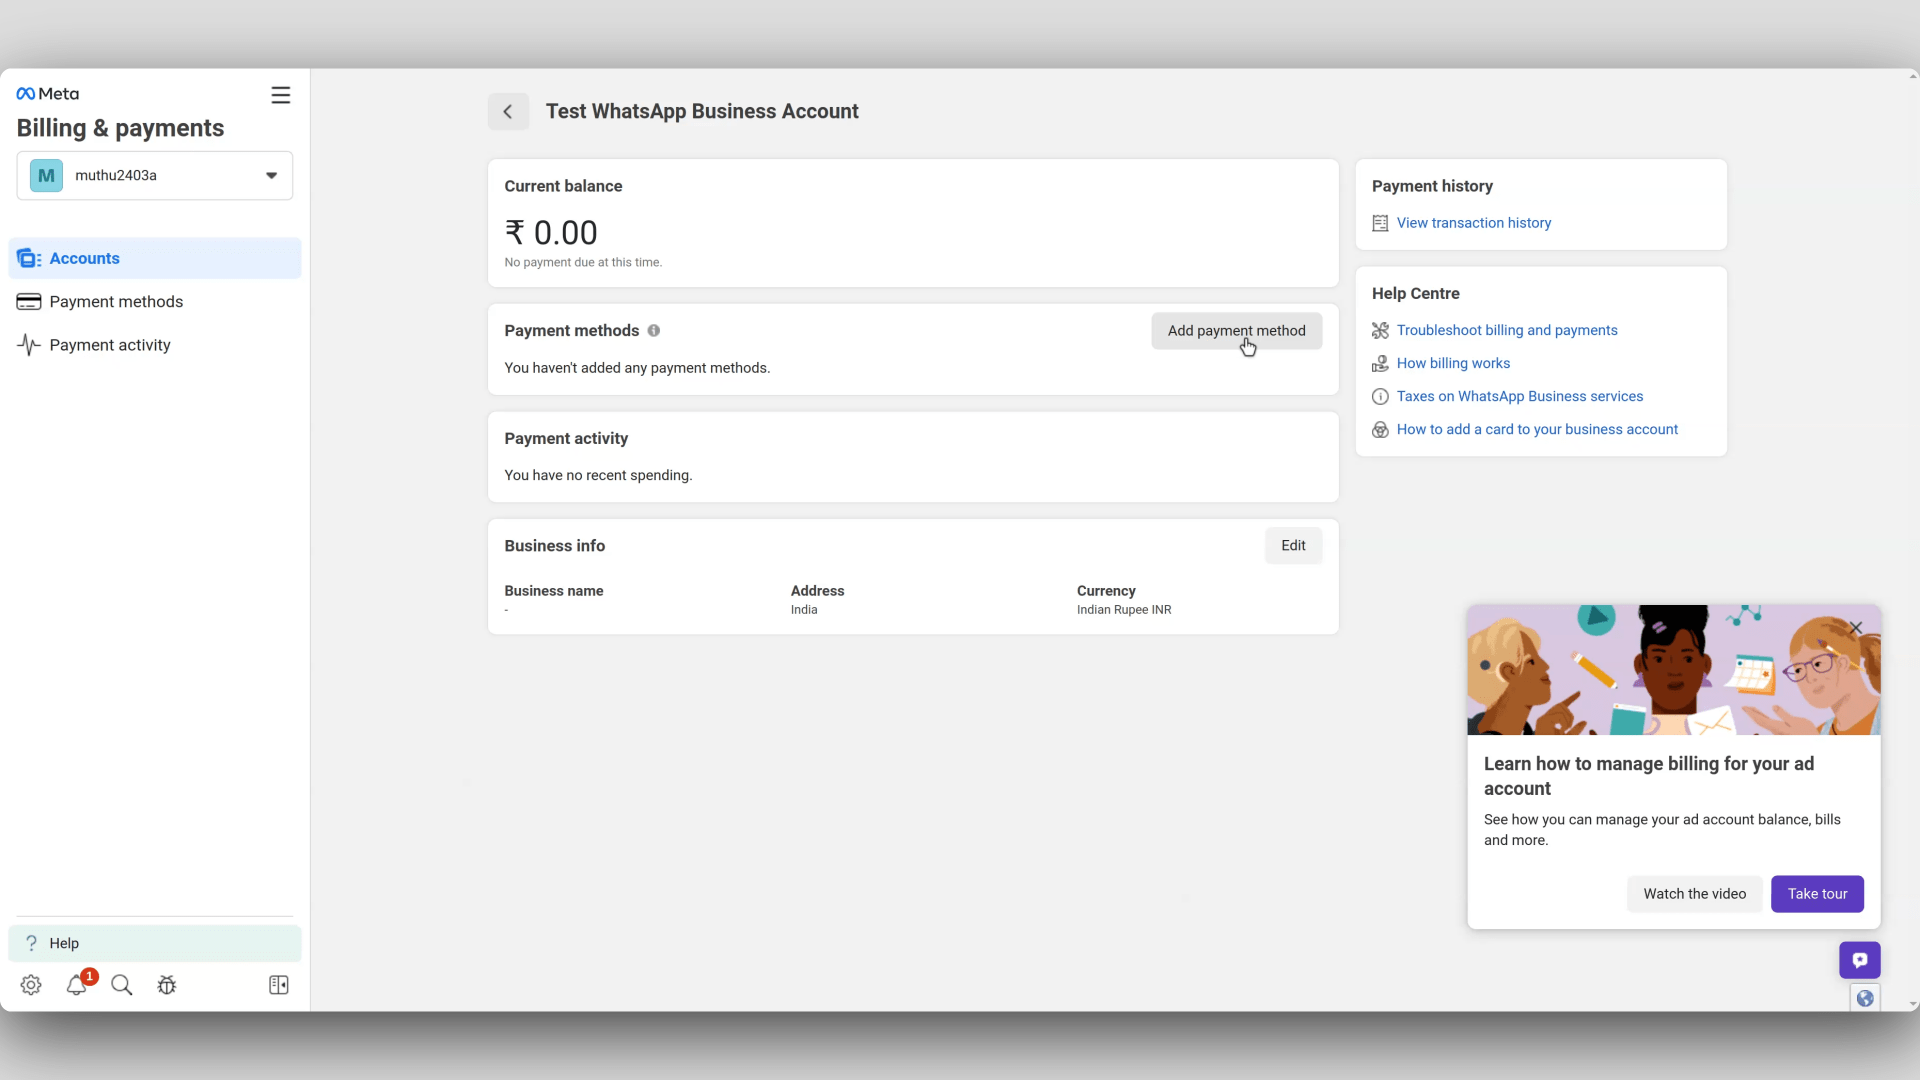Click Add payment method

1236,330
